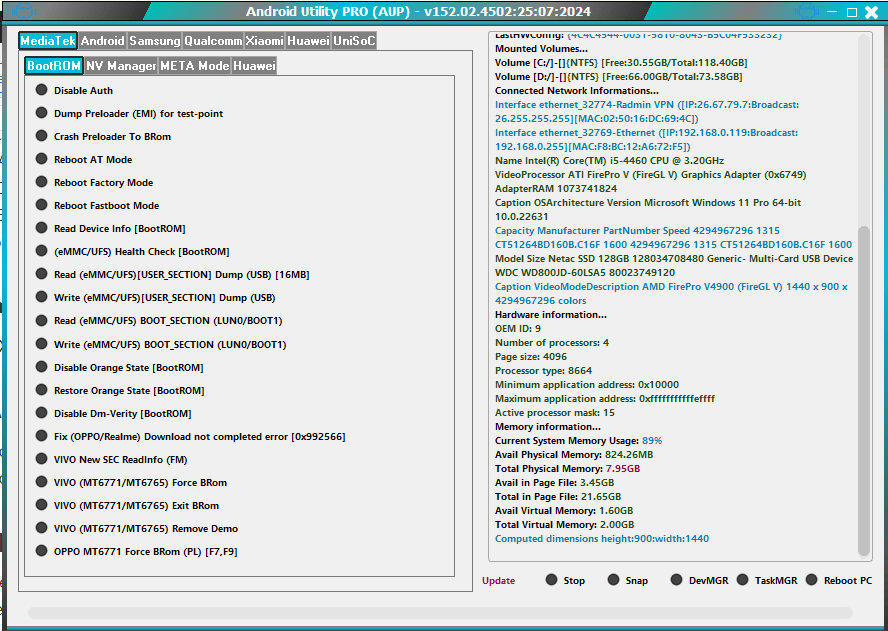Screen dimensions: 888x631
Task: Switch to the Qualcomm tab
Action: [212, 40]
